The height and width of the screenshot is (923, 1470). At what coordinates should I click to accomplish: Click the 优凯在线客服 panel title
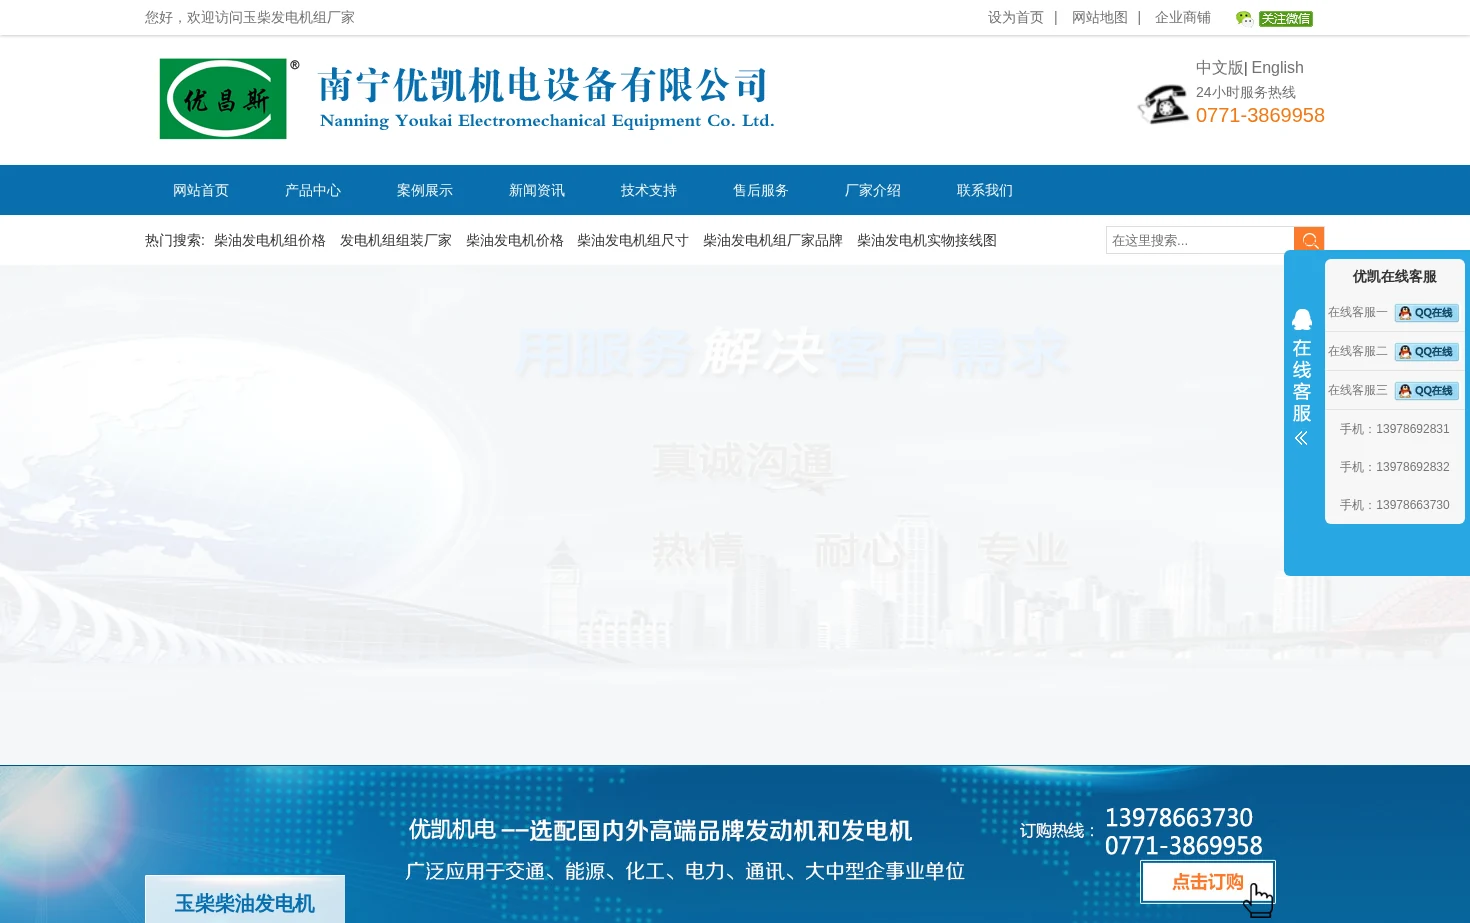(x=1395, y=276)
